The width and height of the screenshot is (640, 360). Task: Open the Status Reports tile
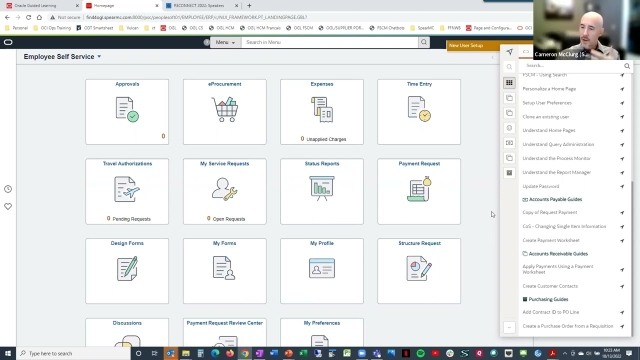(x=322, y=191)
